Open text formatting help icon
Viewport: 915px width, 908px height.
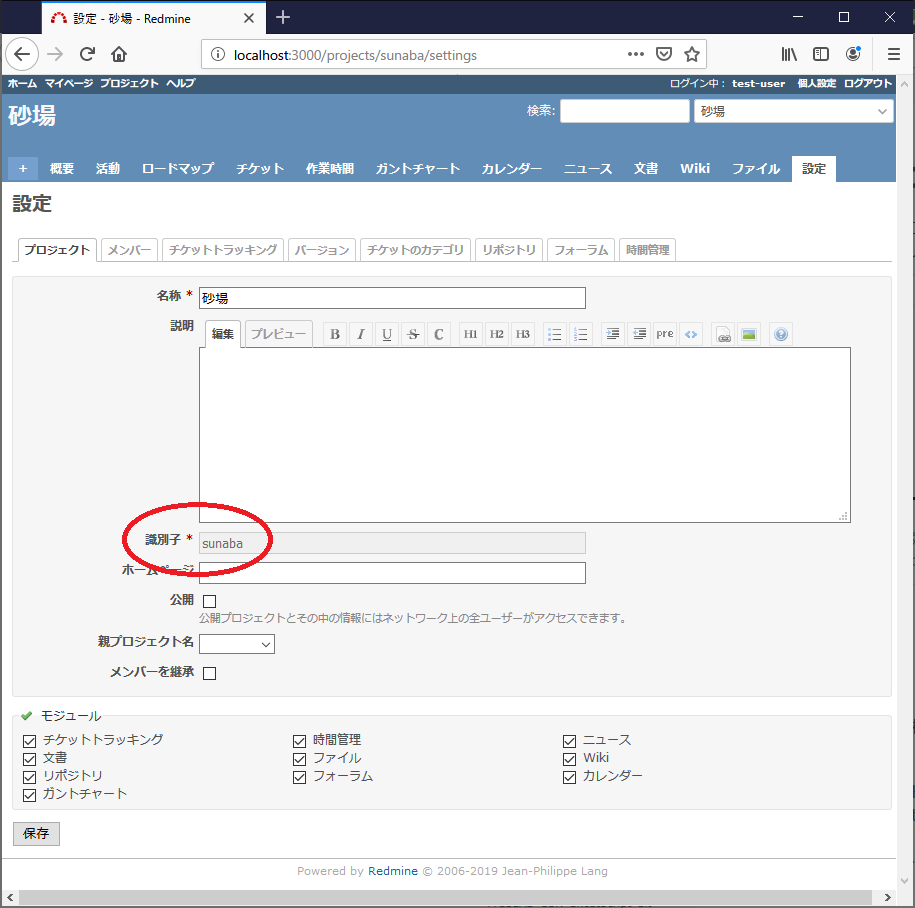click(x=781, y=334)
